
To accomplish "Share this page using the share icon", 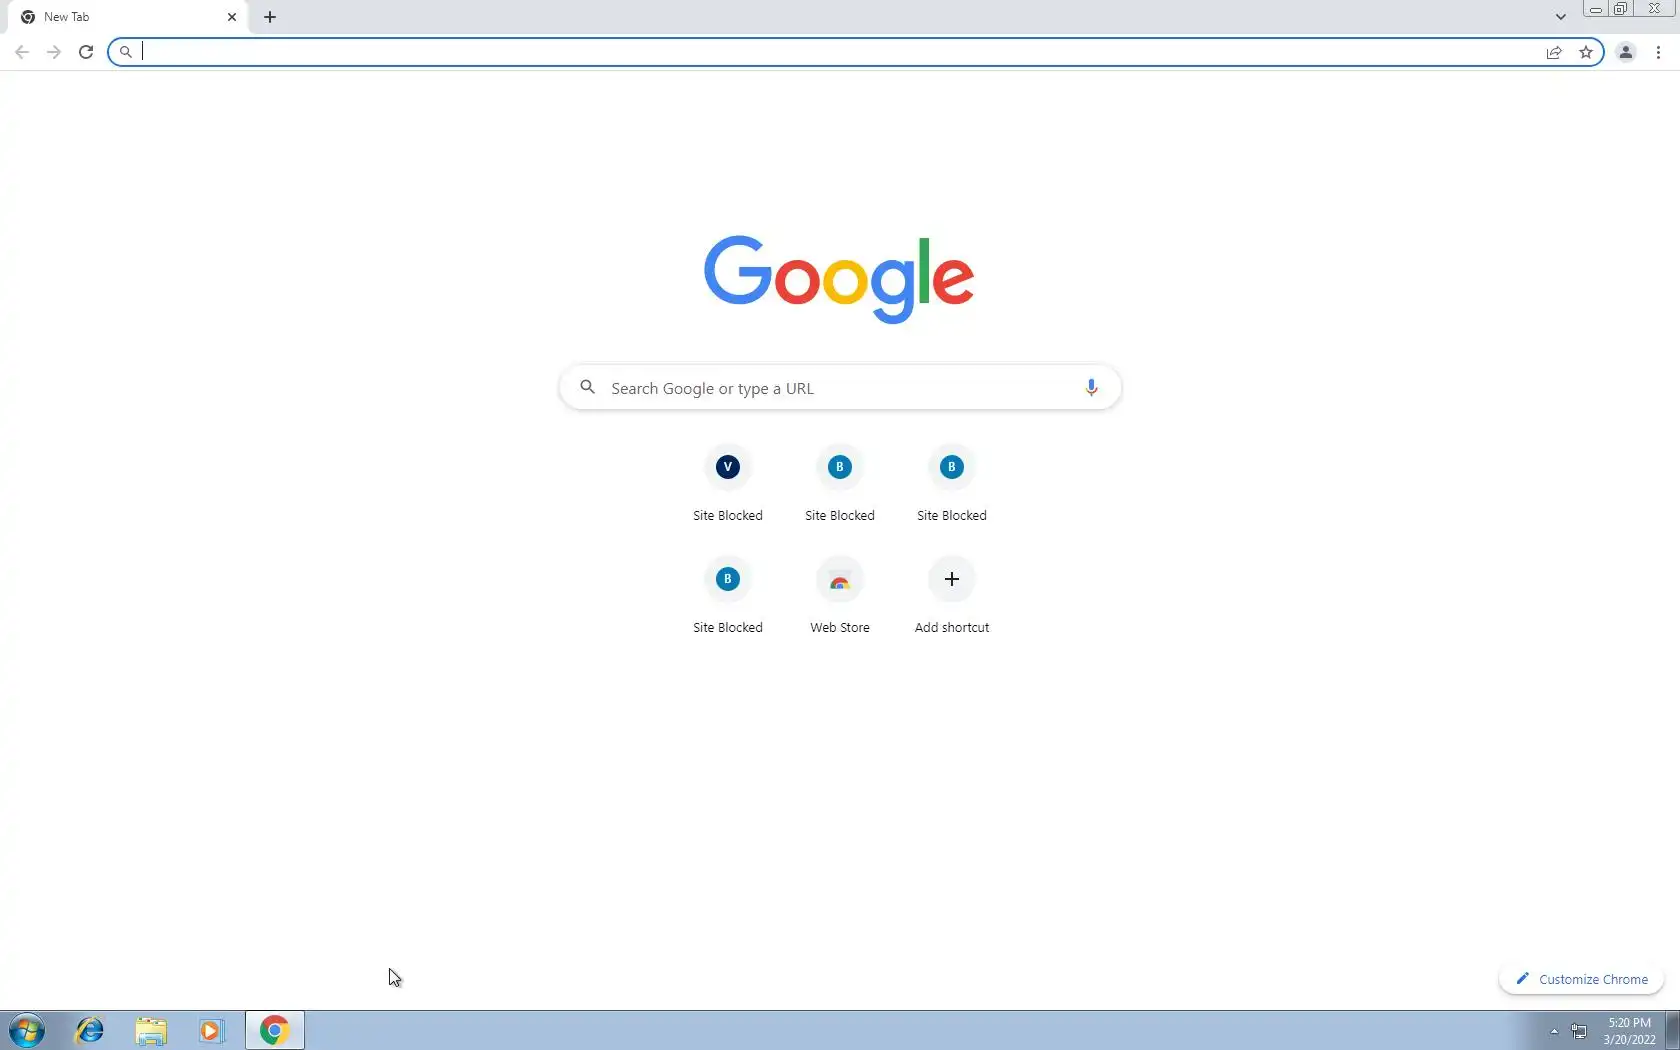I will 1554,52.
